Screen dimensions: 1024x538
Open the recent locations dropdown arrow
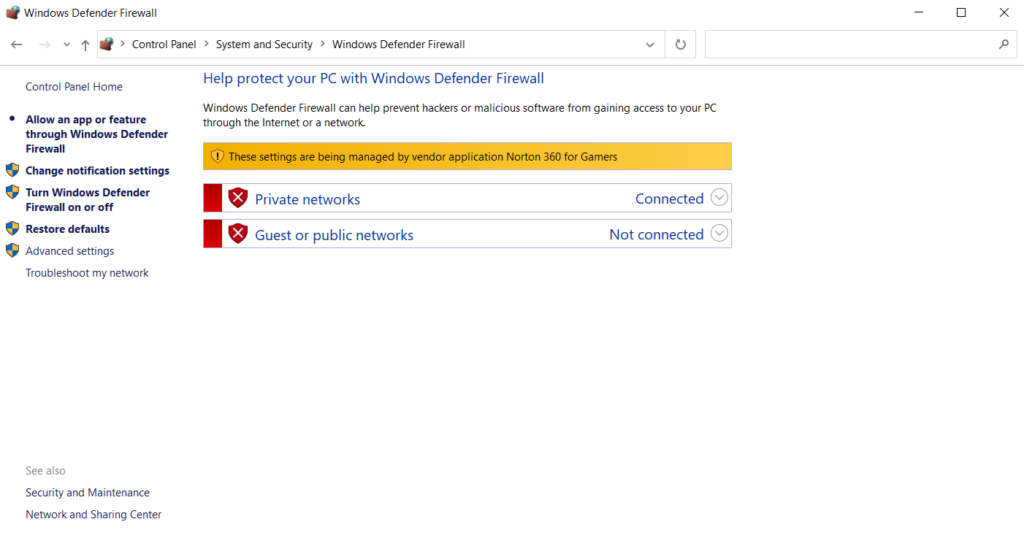pos(66,44)
